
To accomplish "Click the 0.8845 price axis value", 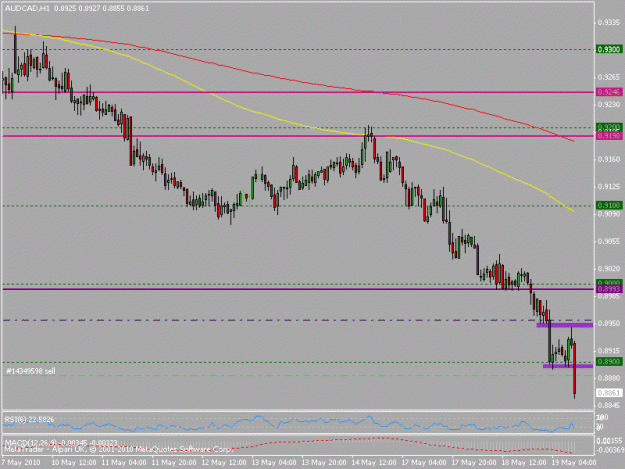I will click(x=609, y=405).
